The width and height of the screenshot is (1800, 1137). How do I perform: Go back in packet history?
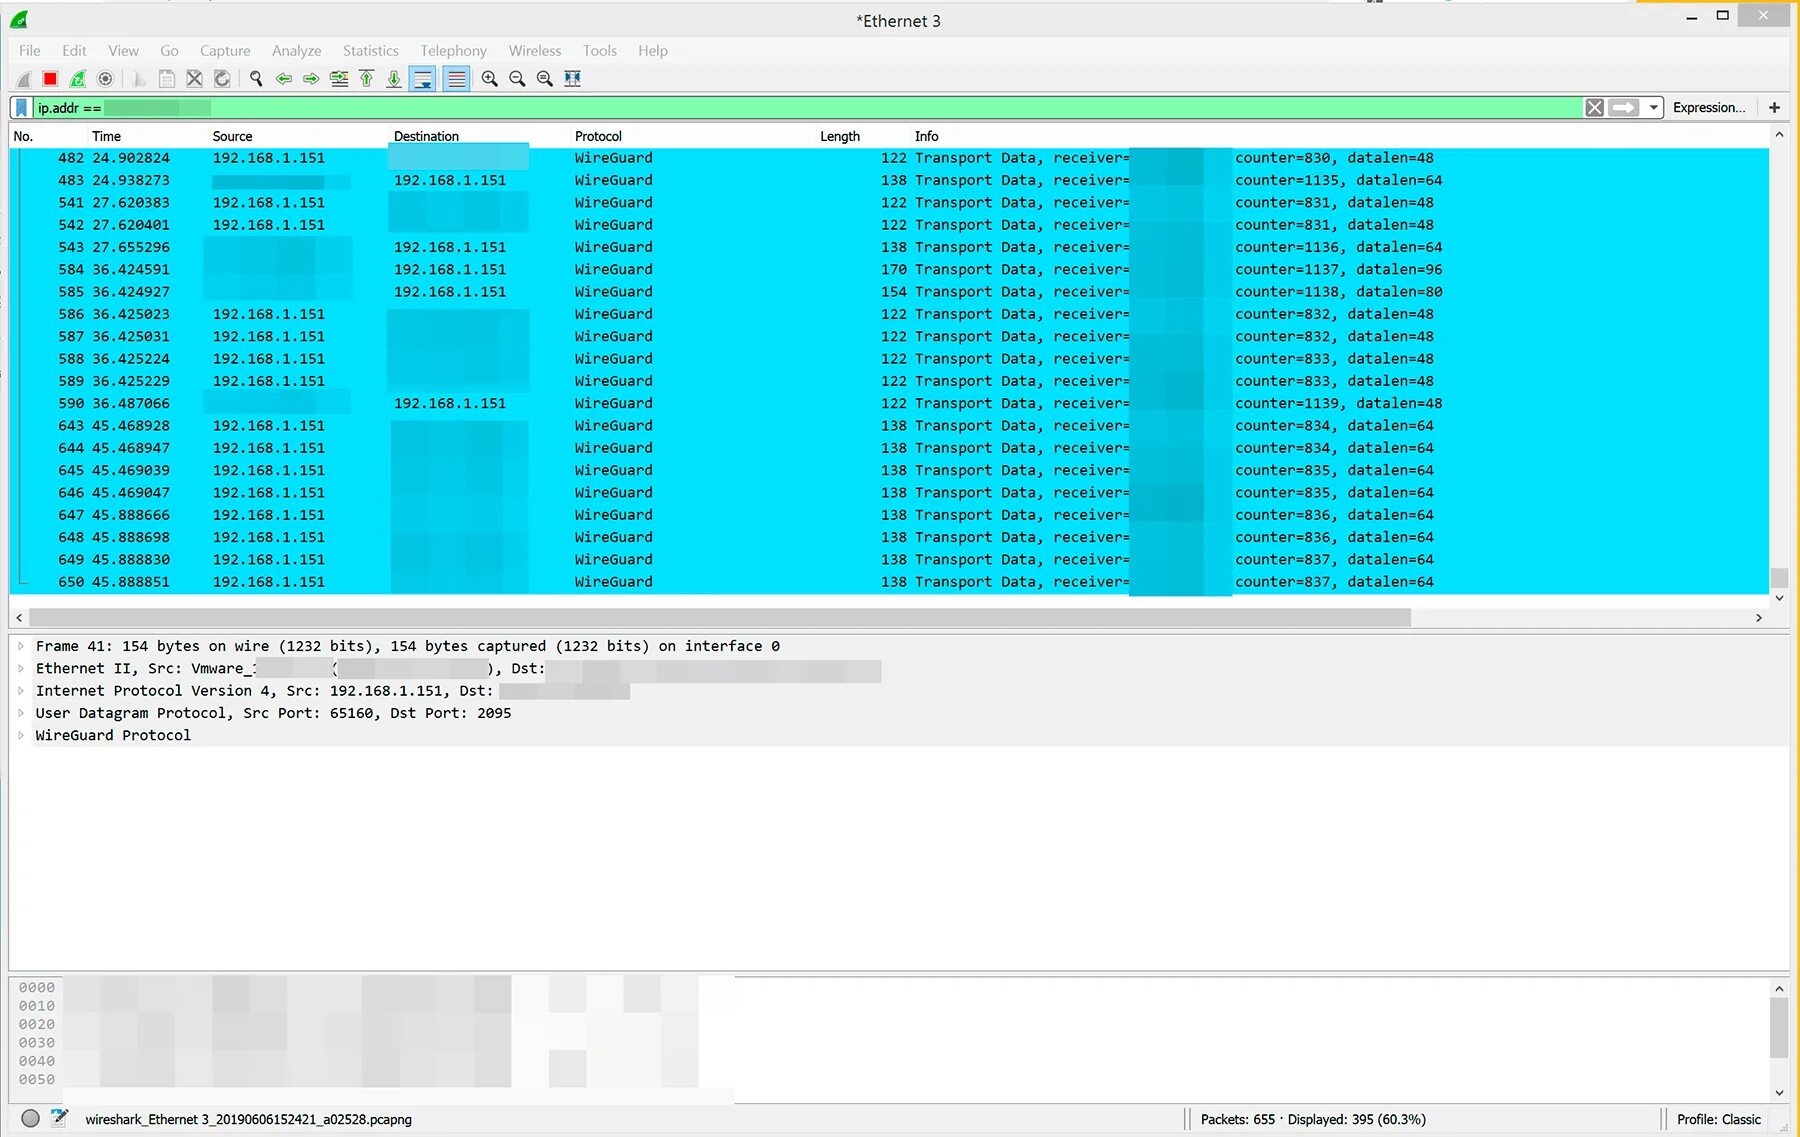coord(284,79)
